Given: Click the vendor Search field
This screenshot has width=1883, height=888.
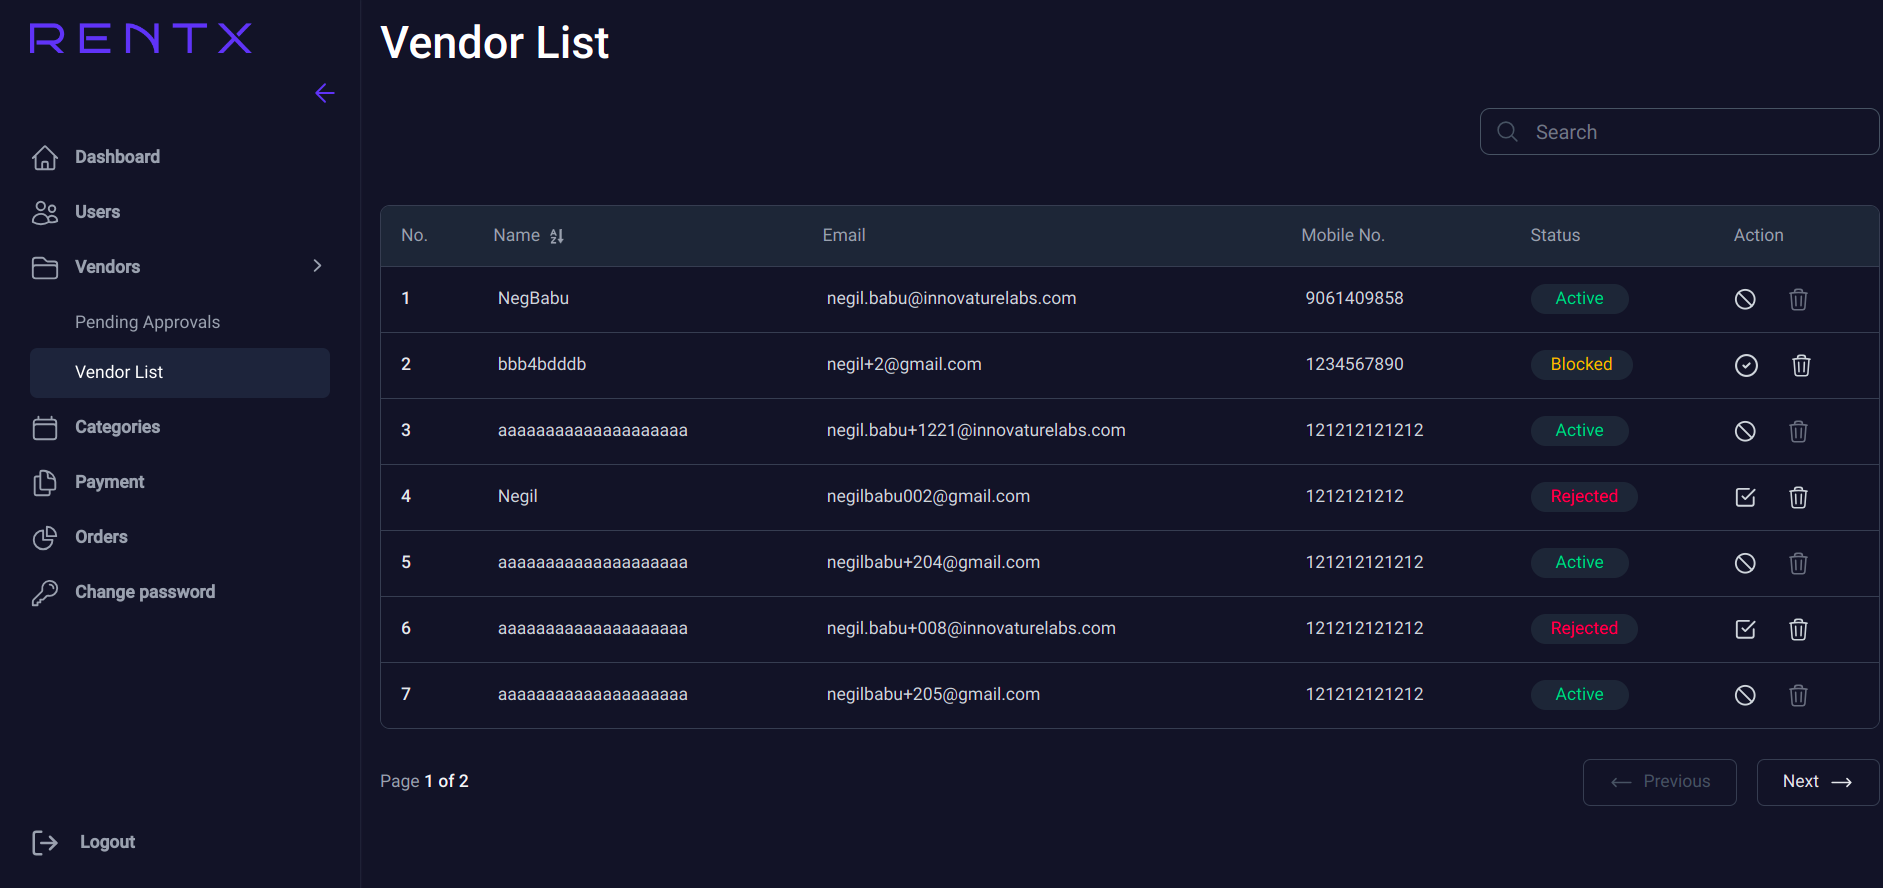Looking at the screenshot, I should pyautogui.click(x=1690, y=132).
